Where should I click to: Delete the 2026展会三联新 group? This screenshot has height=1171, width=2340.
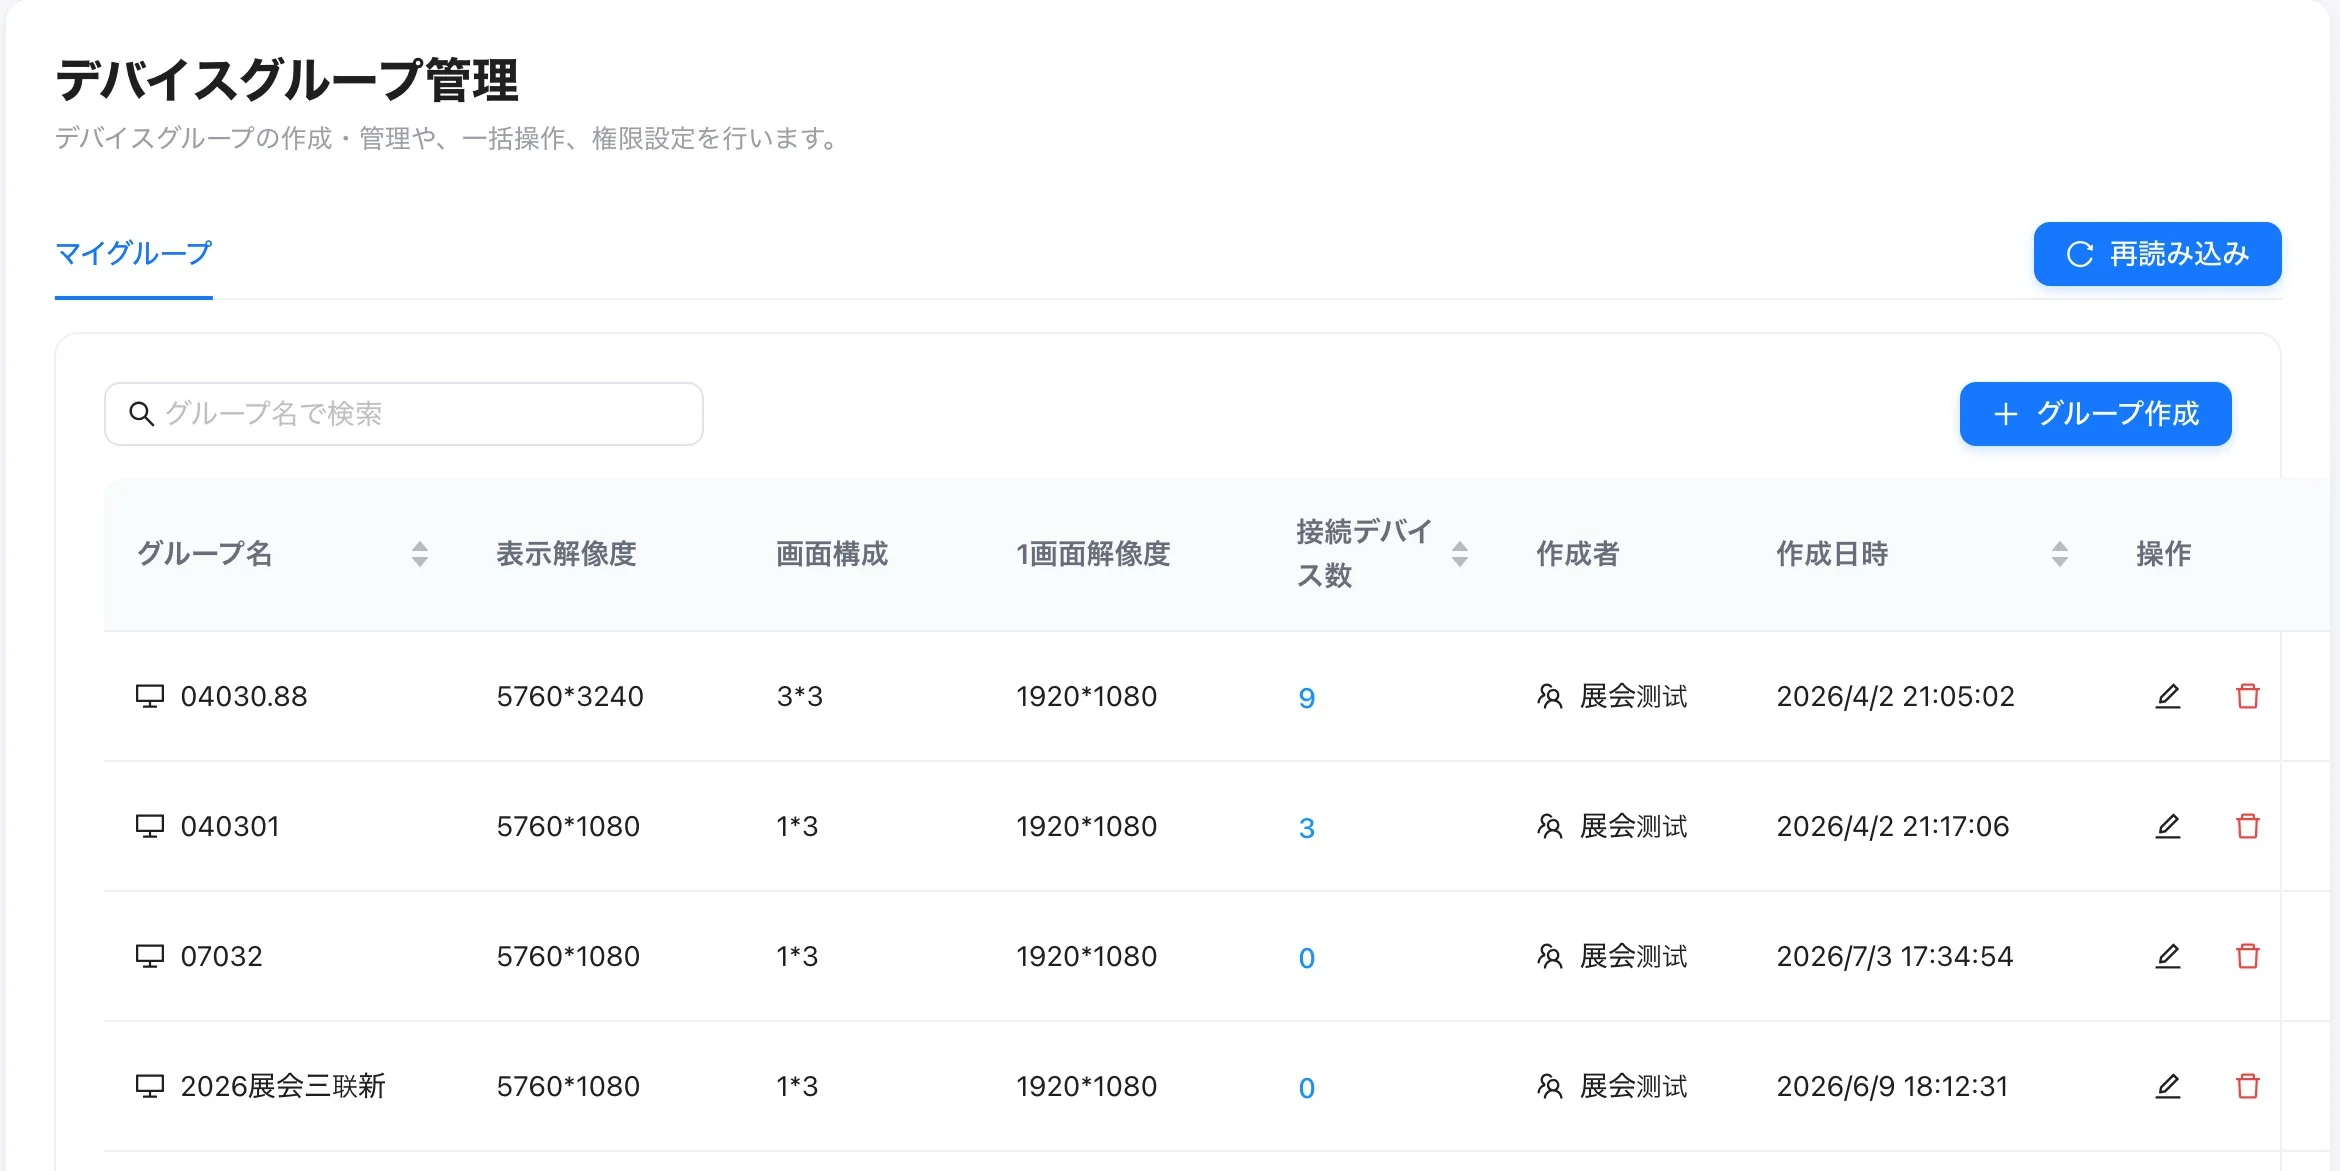[2247, 1086]
